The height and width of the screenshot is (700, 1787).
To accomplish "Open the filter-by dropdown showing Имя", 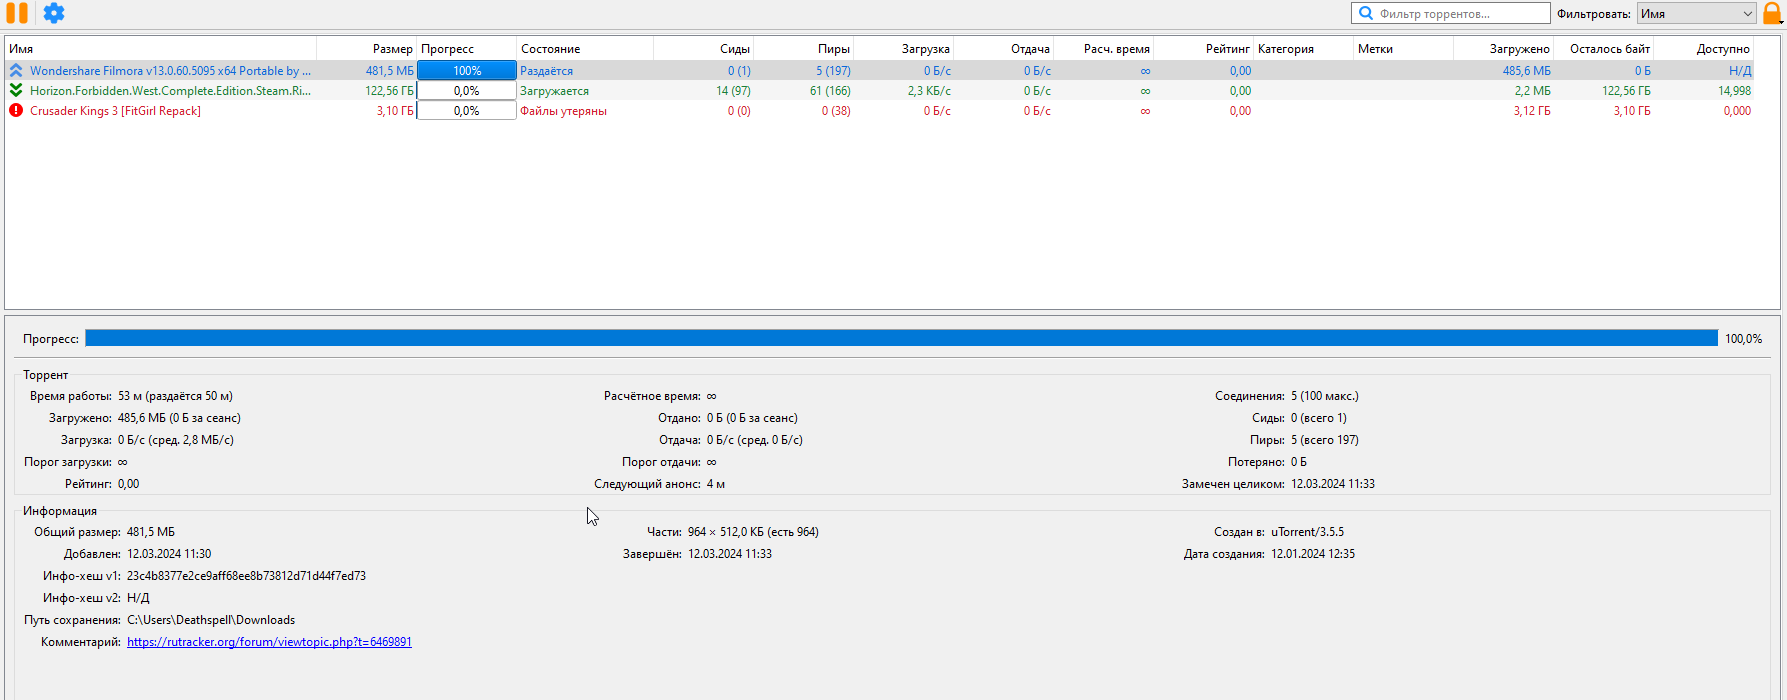I will 1697,13.
